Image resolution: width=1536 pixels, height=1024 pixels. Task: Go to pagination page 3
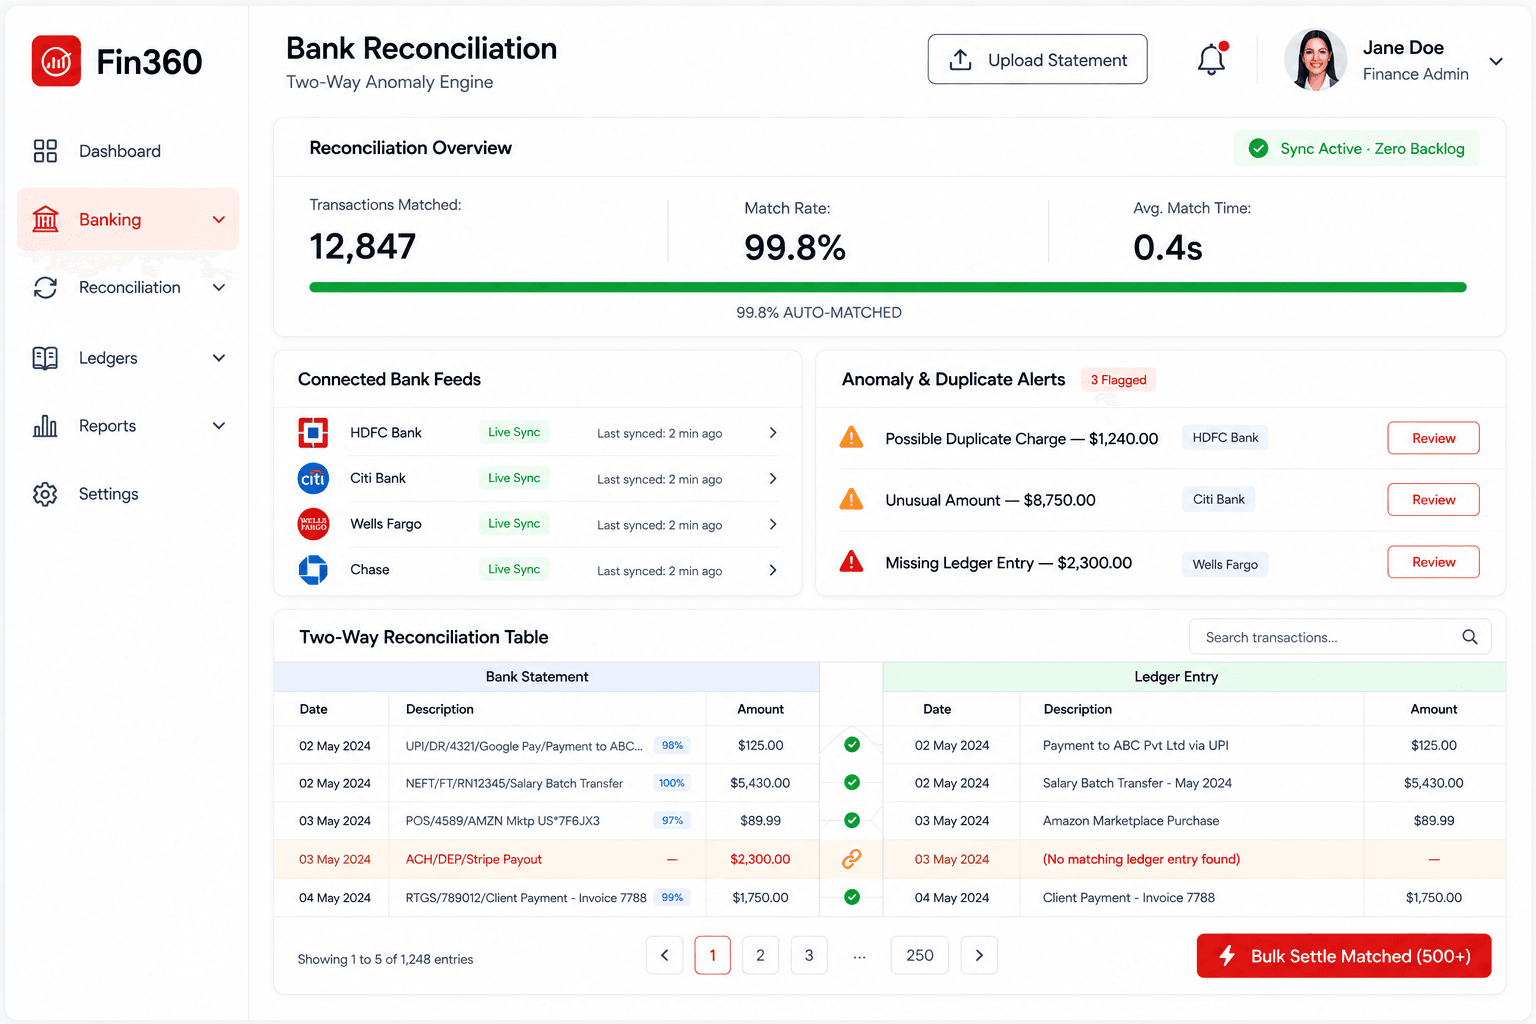(x=809, y=955)
